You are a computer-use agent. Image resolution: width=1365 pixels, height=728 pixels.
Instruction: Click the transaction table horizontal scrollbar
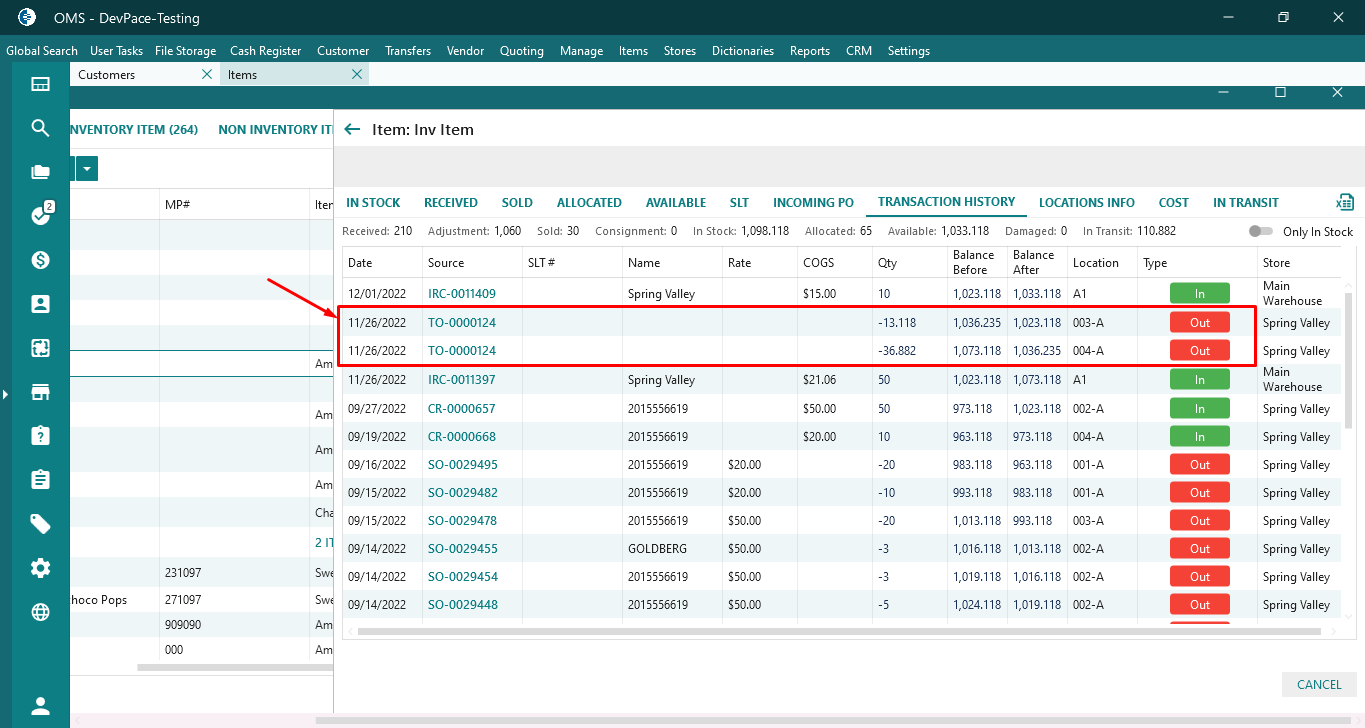click(840, 631)
